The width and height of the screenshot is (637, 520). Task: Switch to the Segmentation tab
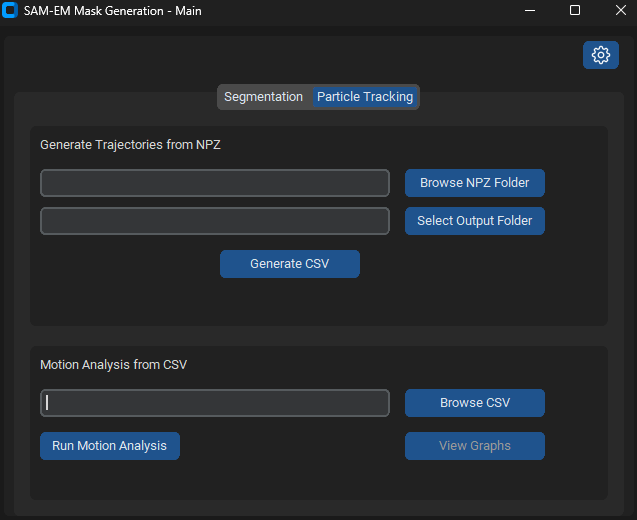[263, 97]
